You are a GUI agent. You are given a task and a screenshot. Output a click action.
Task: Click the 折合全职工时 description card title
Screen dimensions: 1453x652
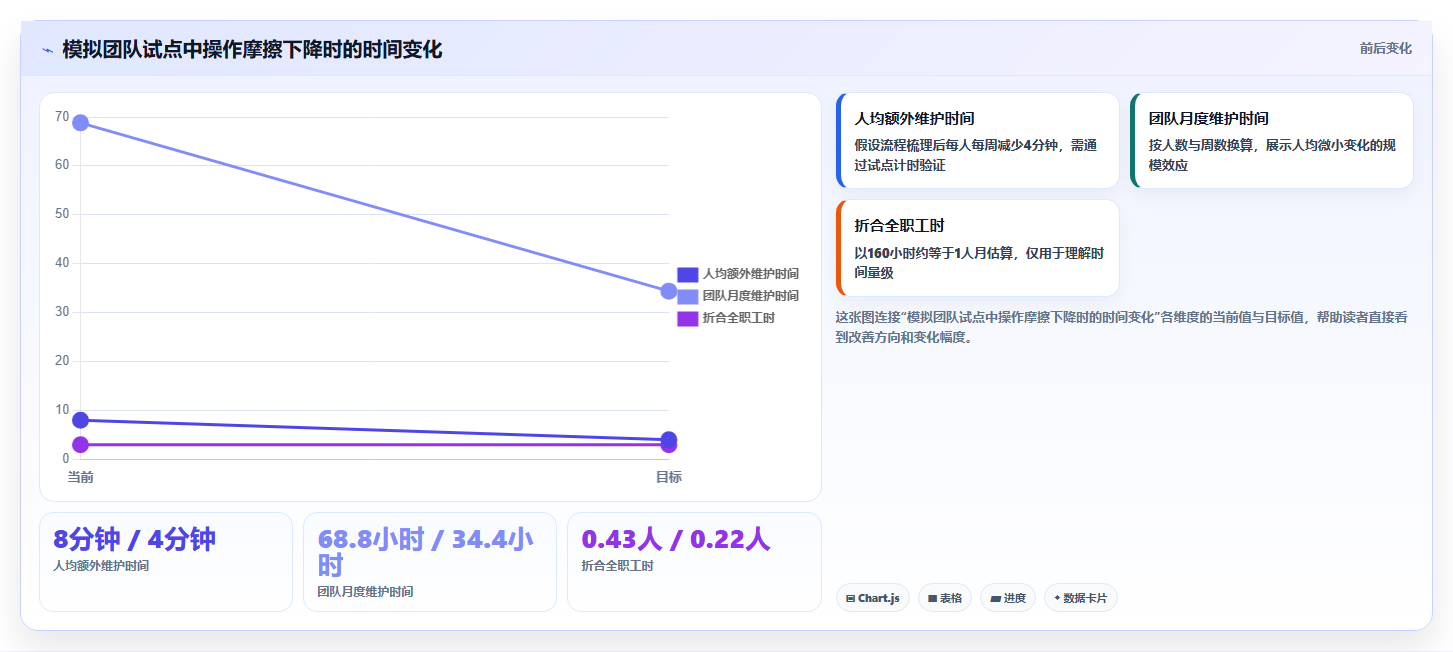(x=899, y=226)
